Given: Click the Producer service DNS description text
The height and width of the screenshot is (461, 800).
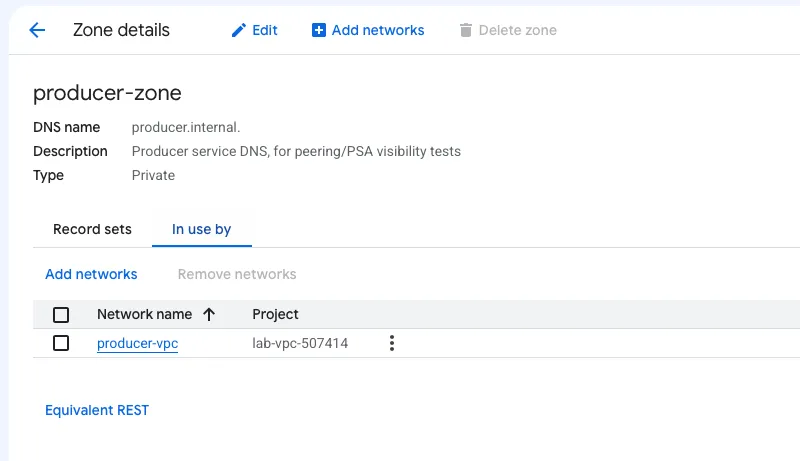Looking at the screenshot, I should coord(296,151).
